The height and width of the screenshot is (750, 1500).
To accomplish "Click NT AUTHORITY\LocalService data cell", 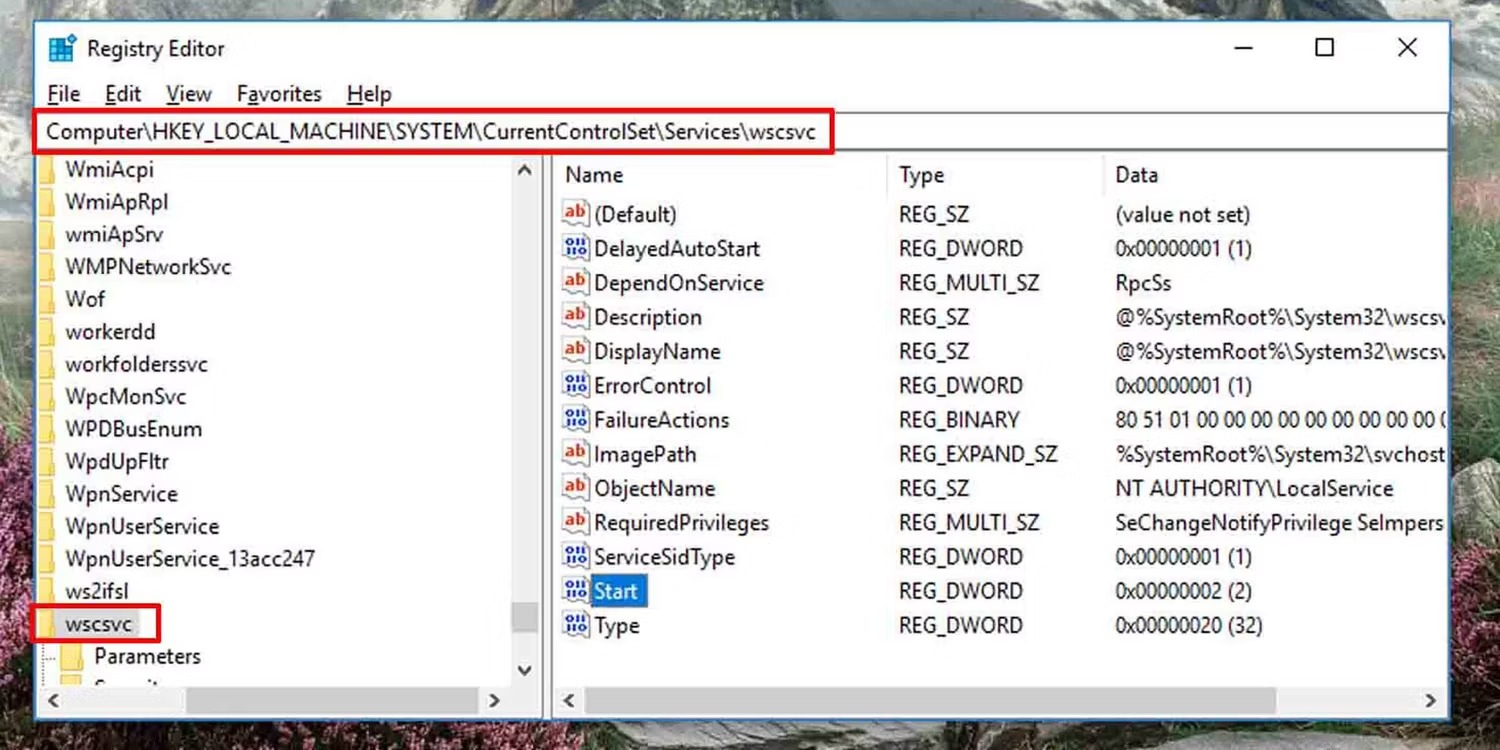I will (1254, 488).
